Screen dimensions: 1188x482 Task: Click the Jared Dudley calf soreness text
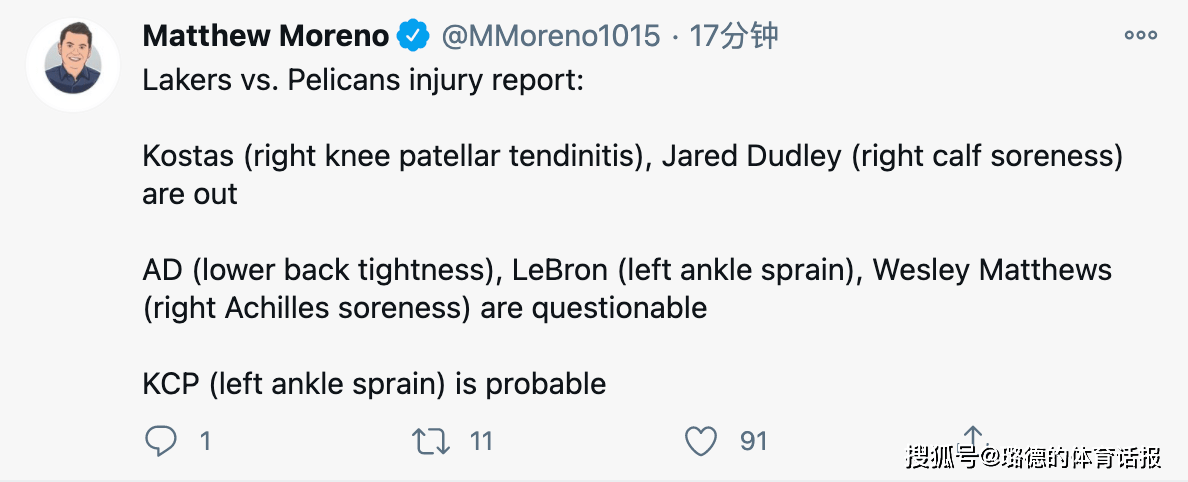tap(893, 156)
